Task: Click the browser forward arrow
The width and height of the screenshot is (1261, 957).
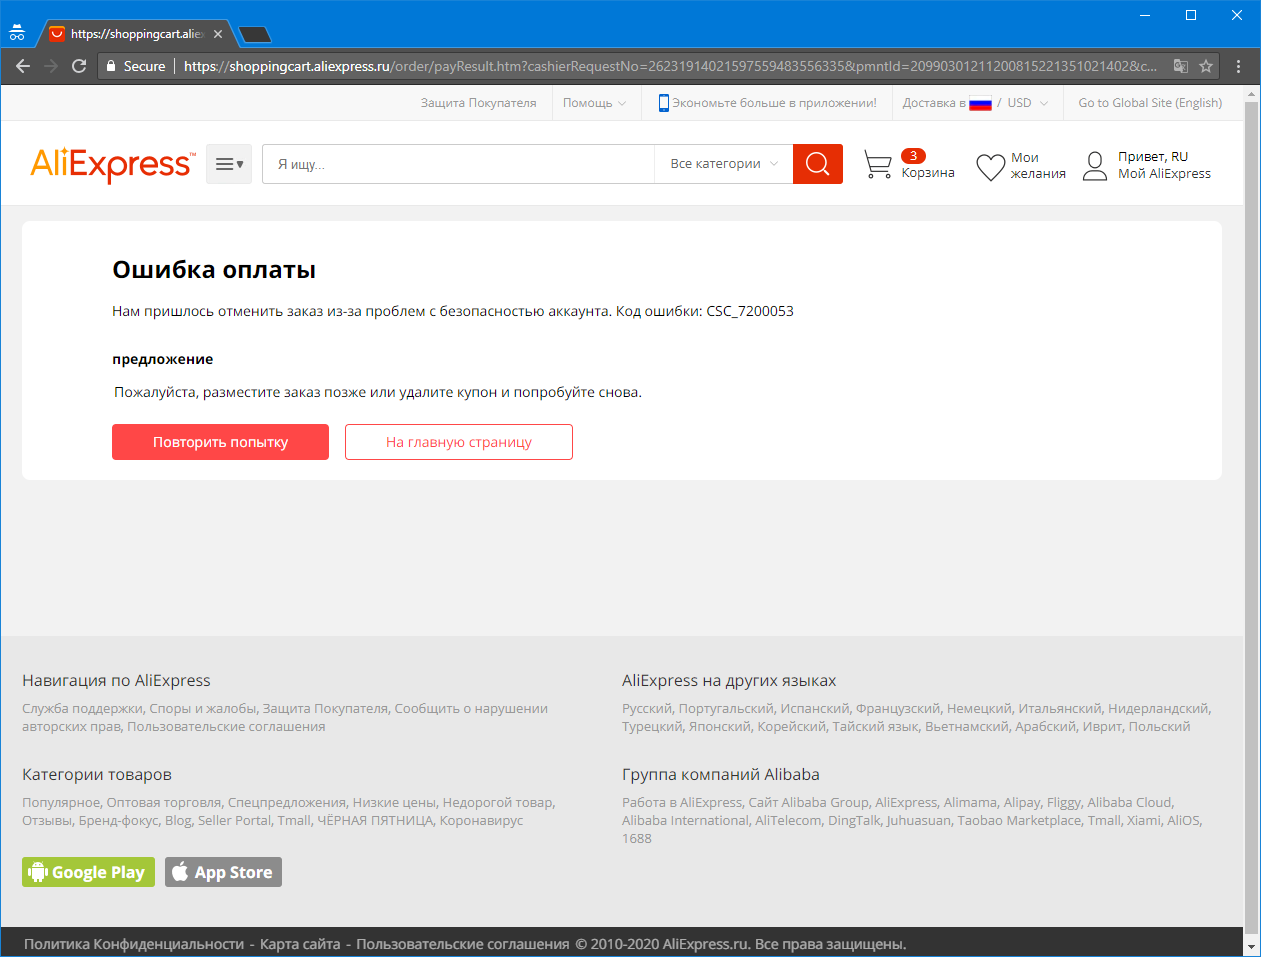Action: pos(51,66)
